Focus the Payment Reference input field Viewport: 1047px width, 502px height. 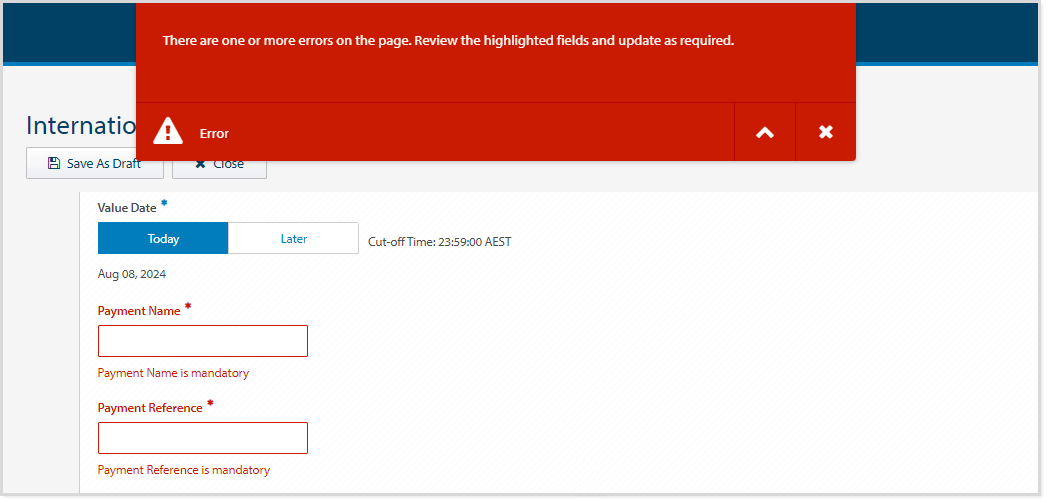pyautogui.click(x=203, y=438)
